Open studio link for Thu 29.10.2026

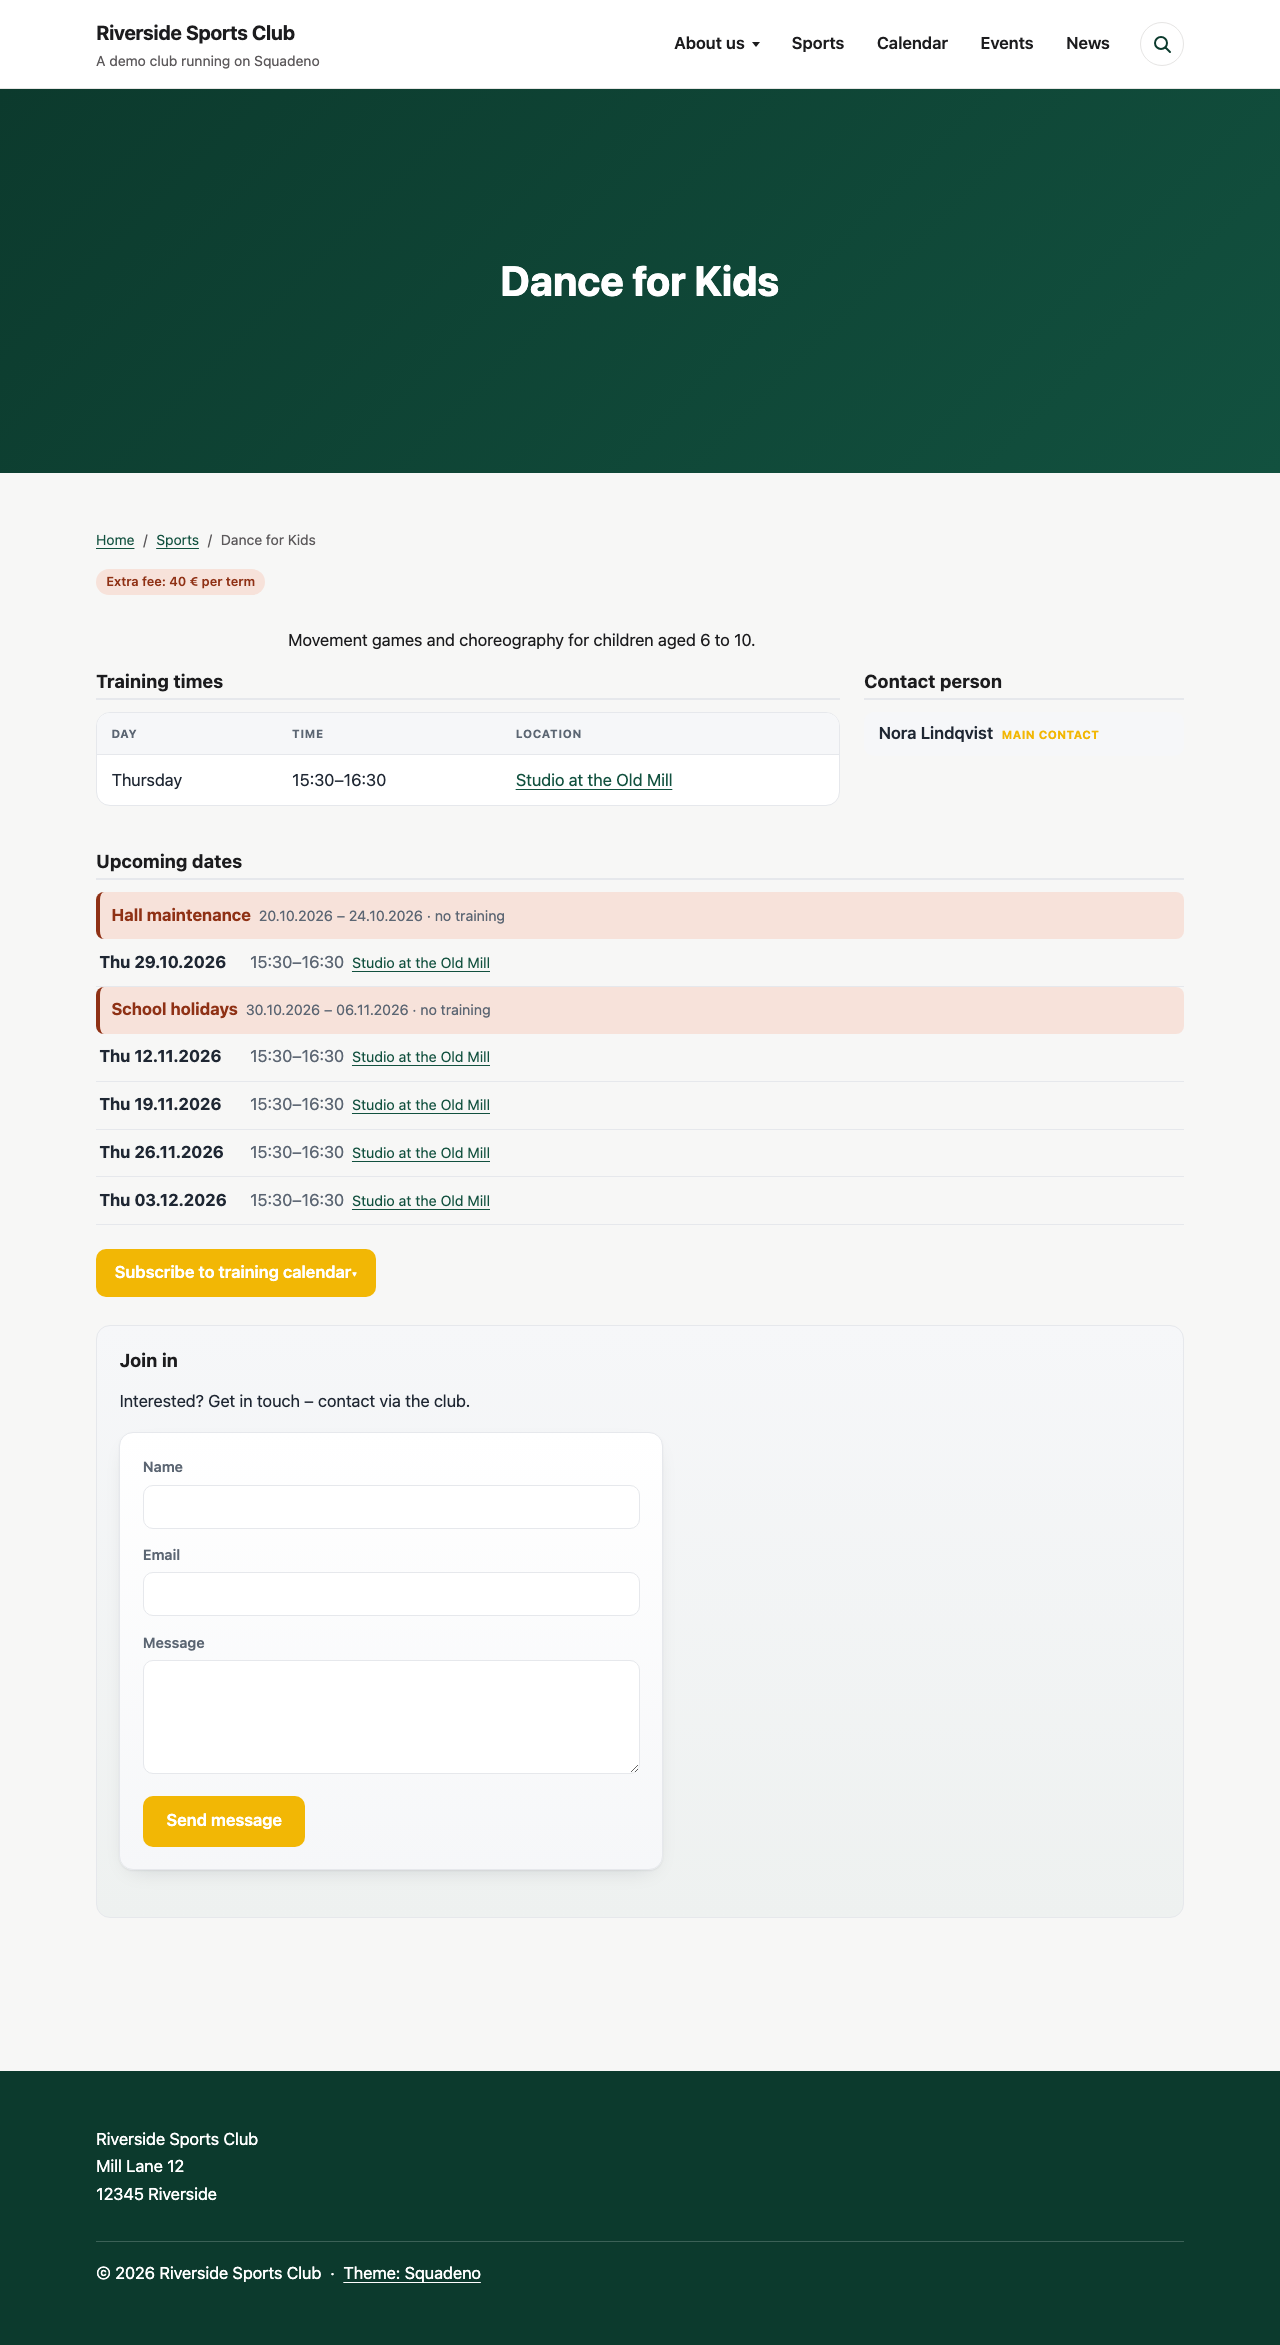[421, 963]
